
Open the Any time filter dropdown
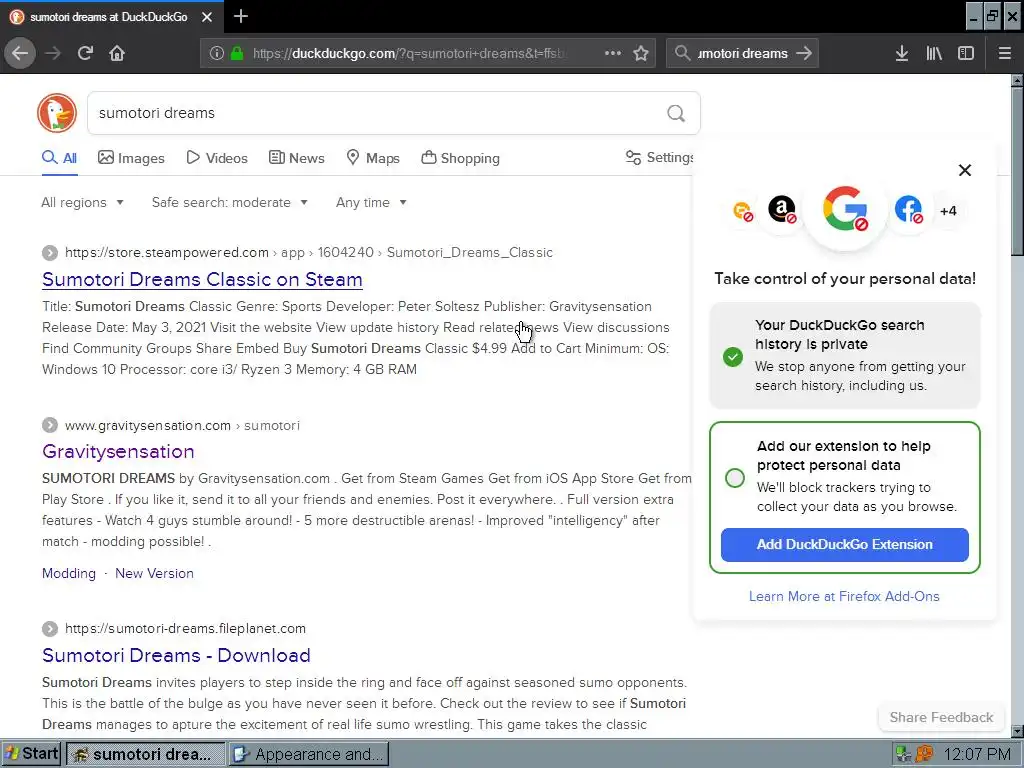[372, 202]
